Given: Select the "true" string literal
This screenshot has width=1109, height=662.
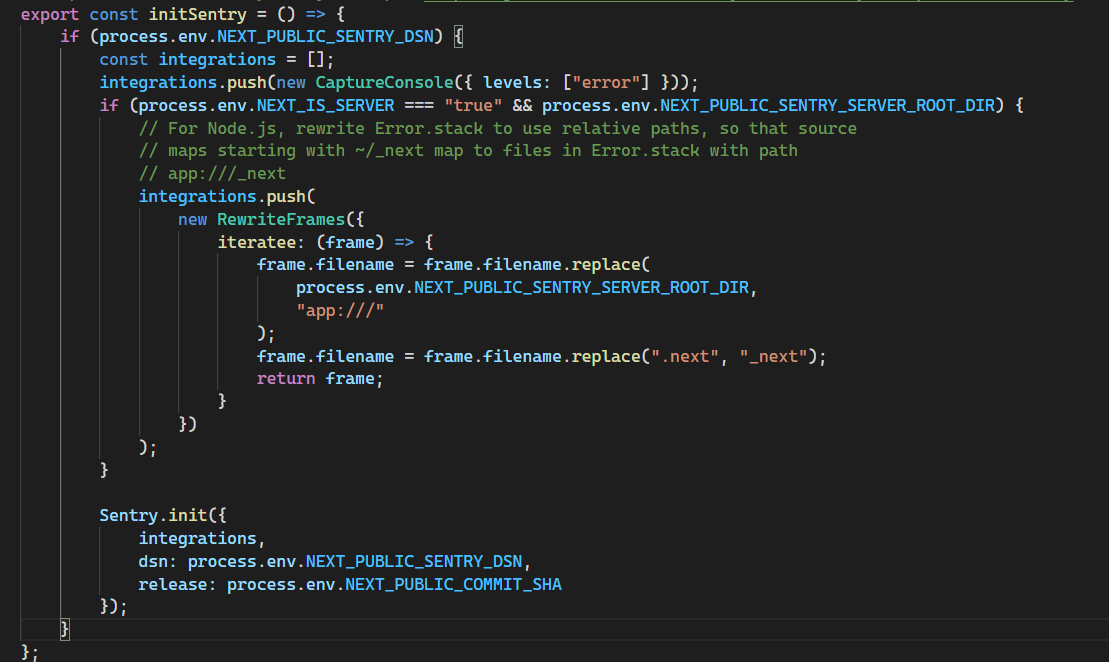Looking at the screenshot, I should click(x=472, y=104).
